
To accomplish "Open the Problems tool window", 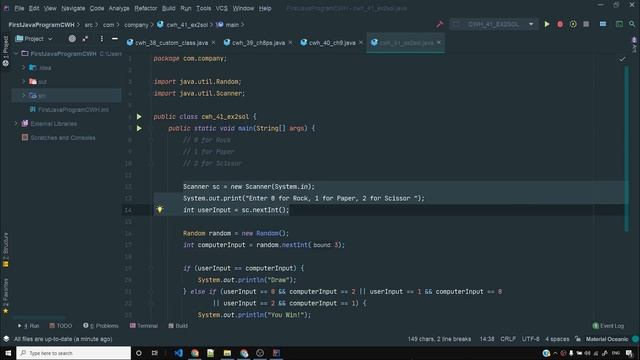I will click(x=100, y=326).
